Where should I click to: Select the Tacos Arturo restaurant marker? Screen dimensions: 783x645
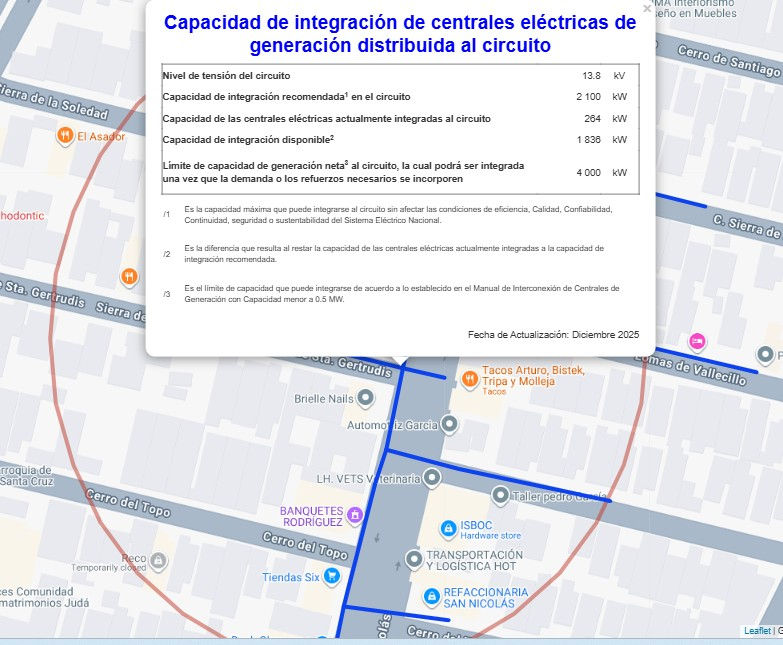469,380
